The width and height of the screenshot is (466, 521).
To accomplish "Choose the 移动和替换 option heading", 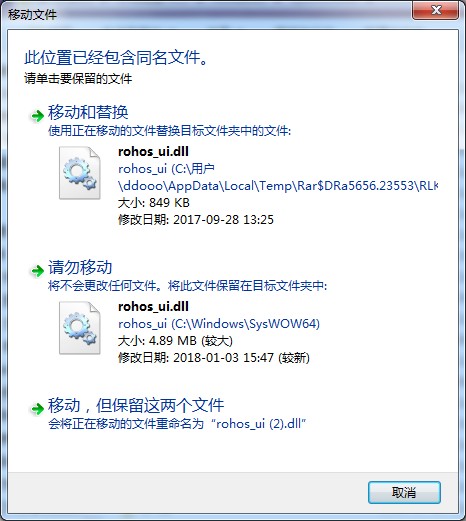I will point(88,112).
